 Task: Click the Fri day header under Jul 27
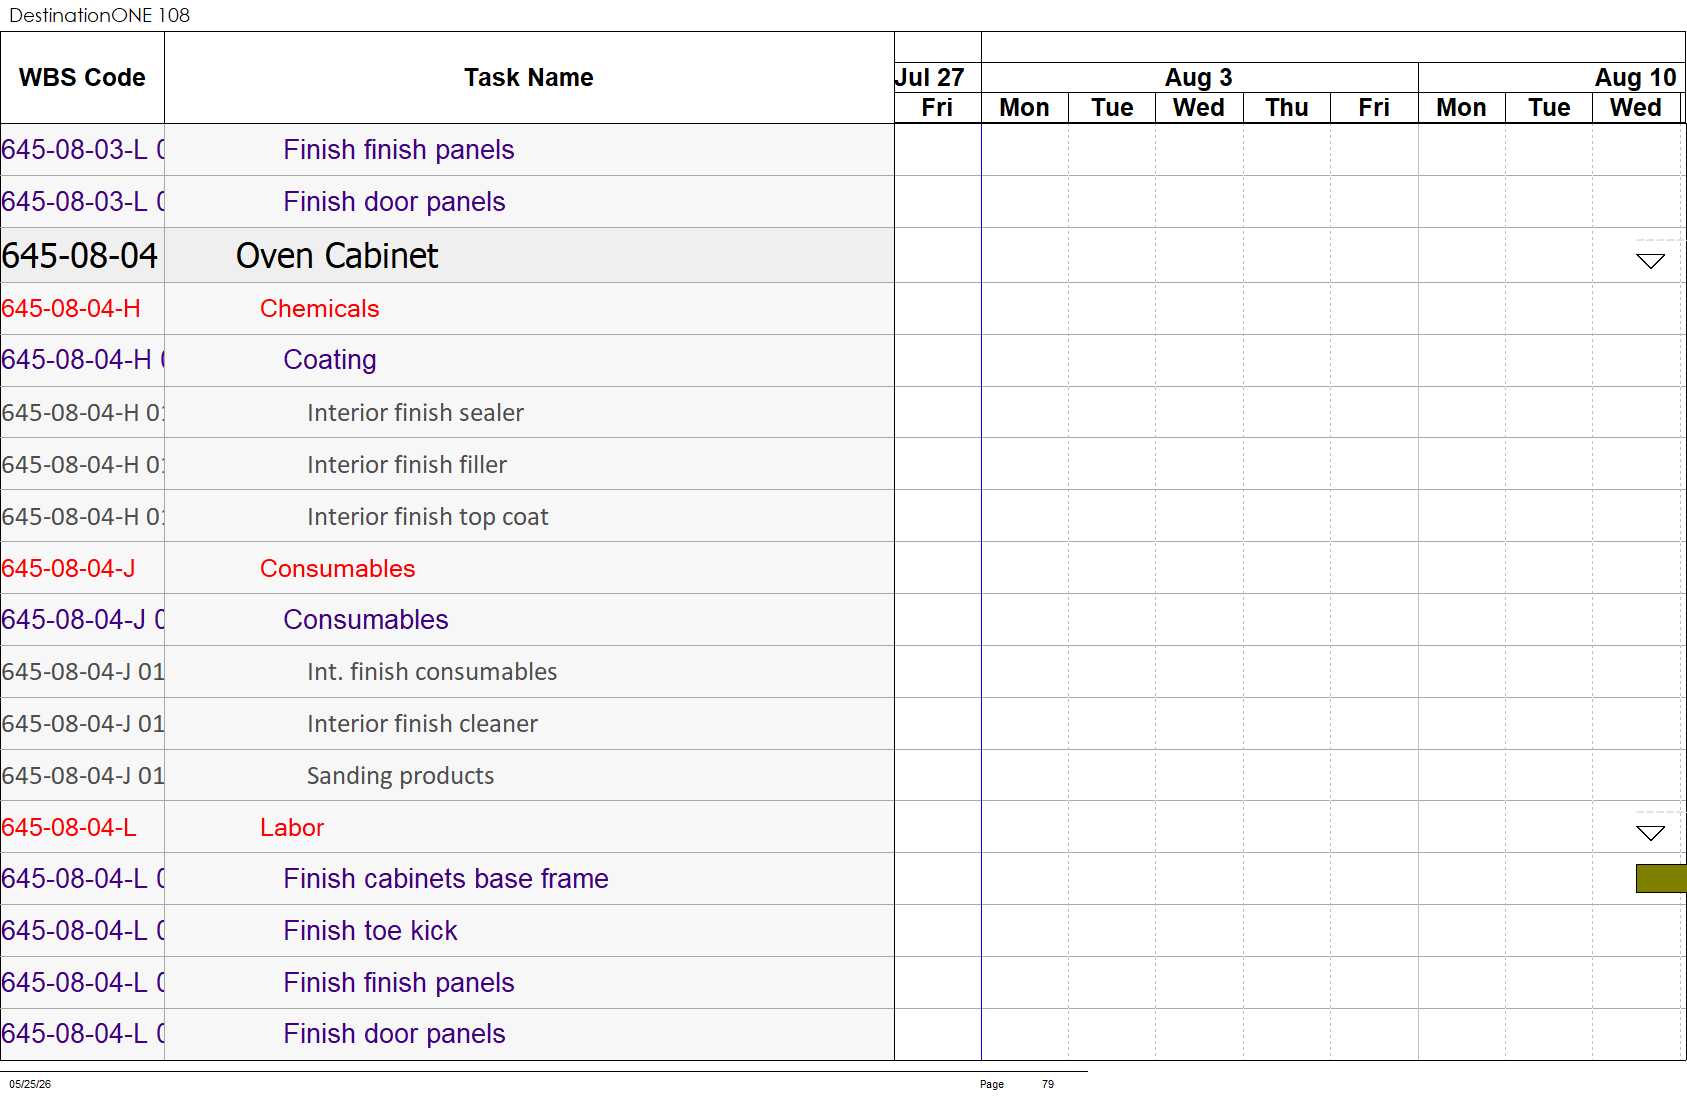(x=937, y=107)
